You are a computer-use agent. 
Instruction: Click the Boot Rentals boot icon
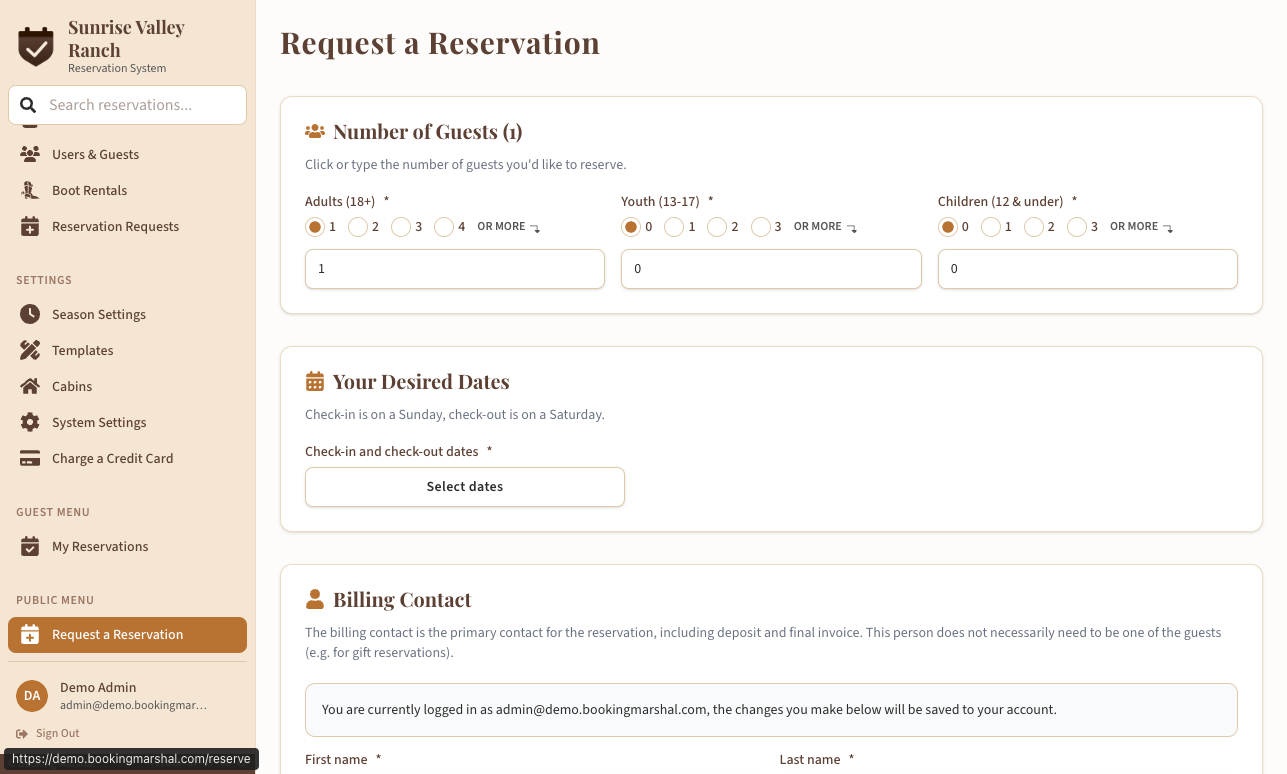[x=30, y=190]
